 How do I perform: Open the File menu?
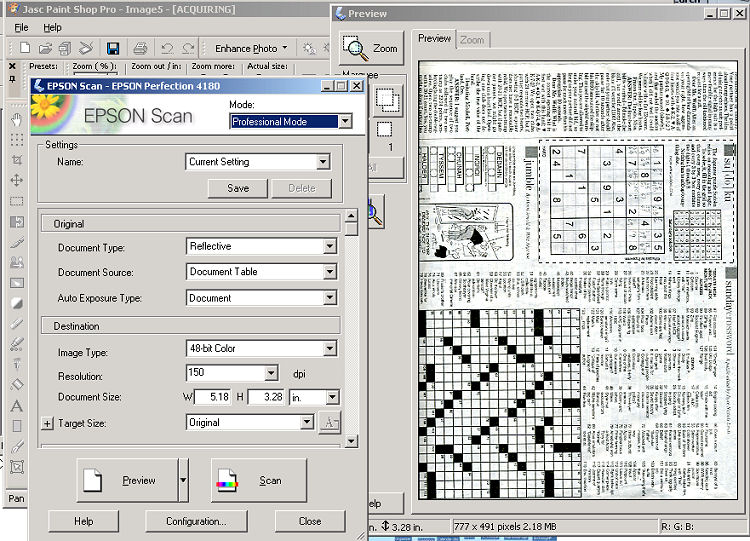(21, 27)
